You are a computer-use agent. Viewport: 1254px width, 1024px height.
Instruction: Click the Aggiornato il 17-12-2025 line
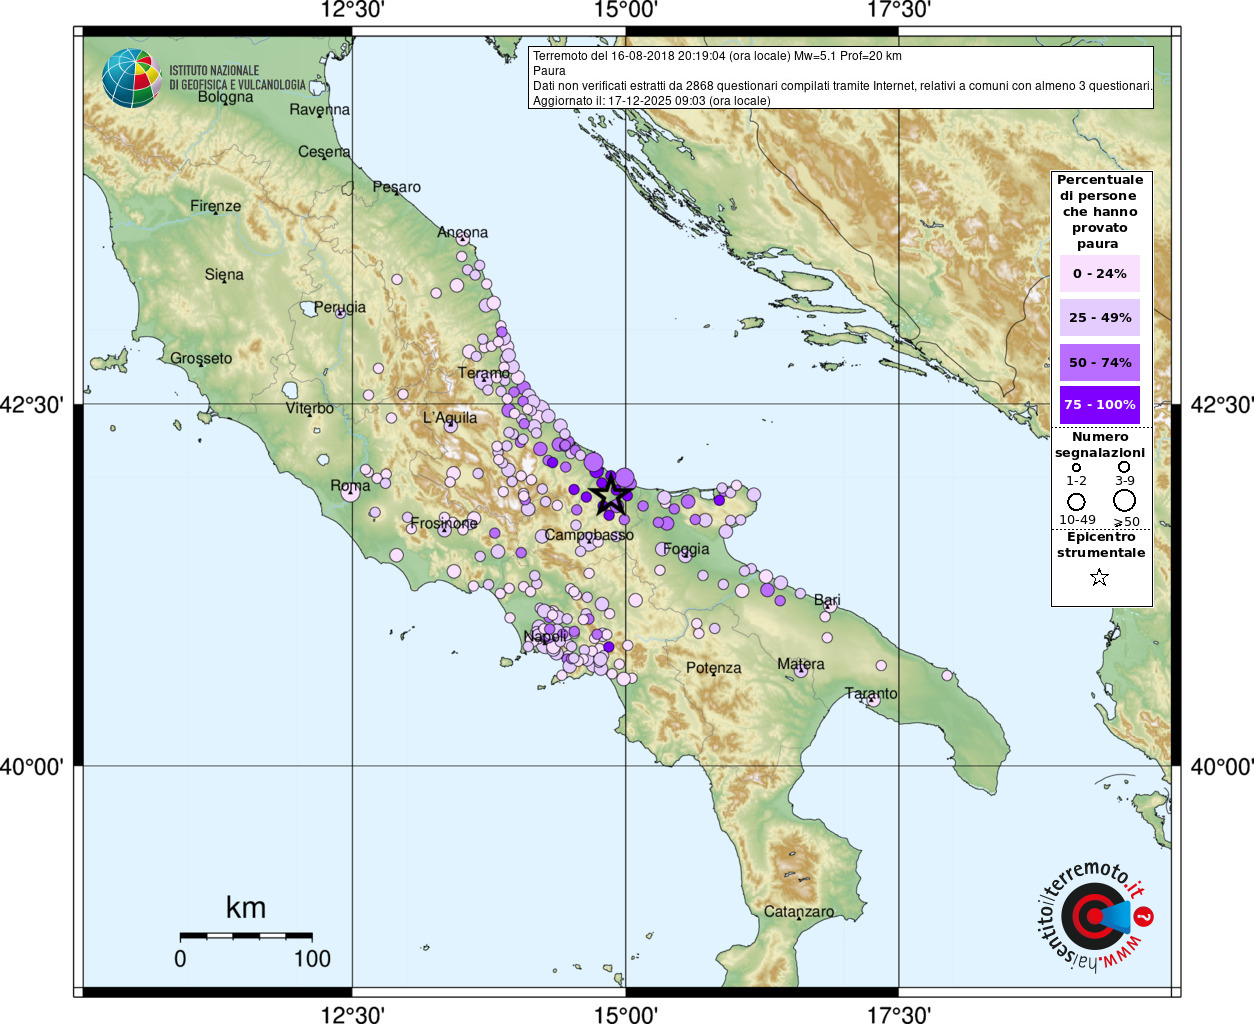[x=652, y=101]
